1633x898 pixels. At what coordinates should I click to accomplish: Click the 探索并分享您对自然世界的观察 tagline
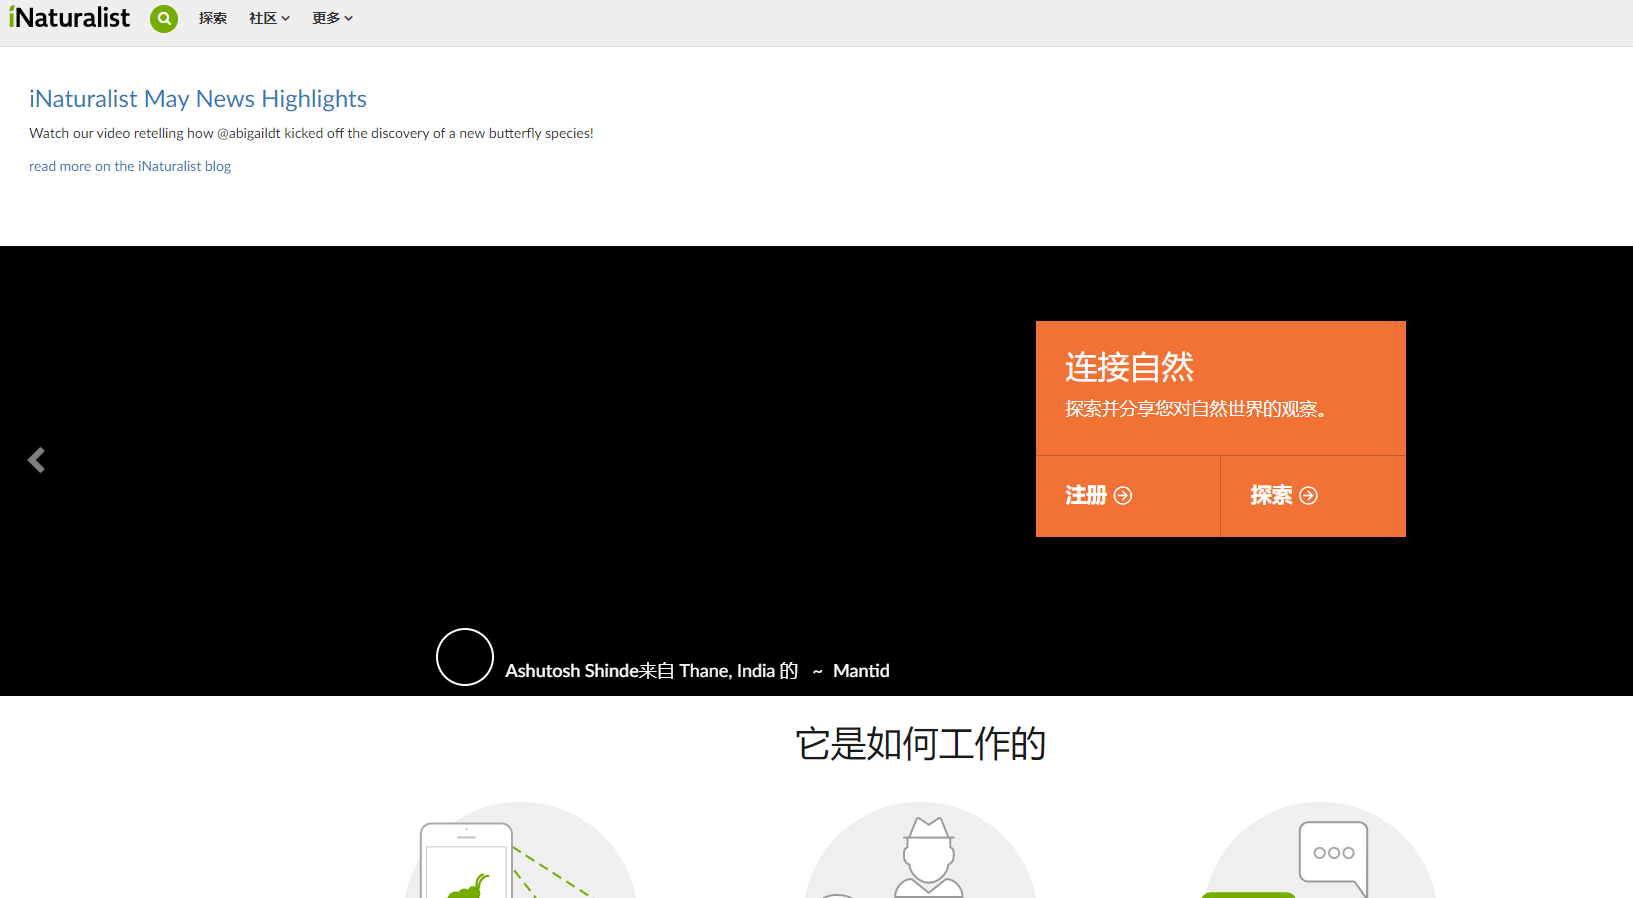pos(1196,409)
